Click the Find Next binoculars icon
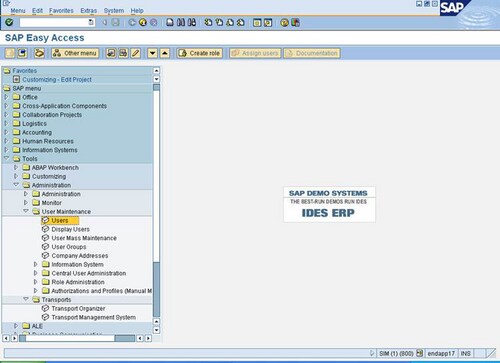Viewport: 500px width, 363px height. 192,22
